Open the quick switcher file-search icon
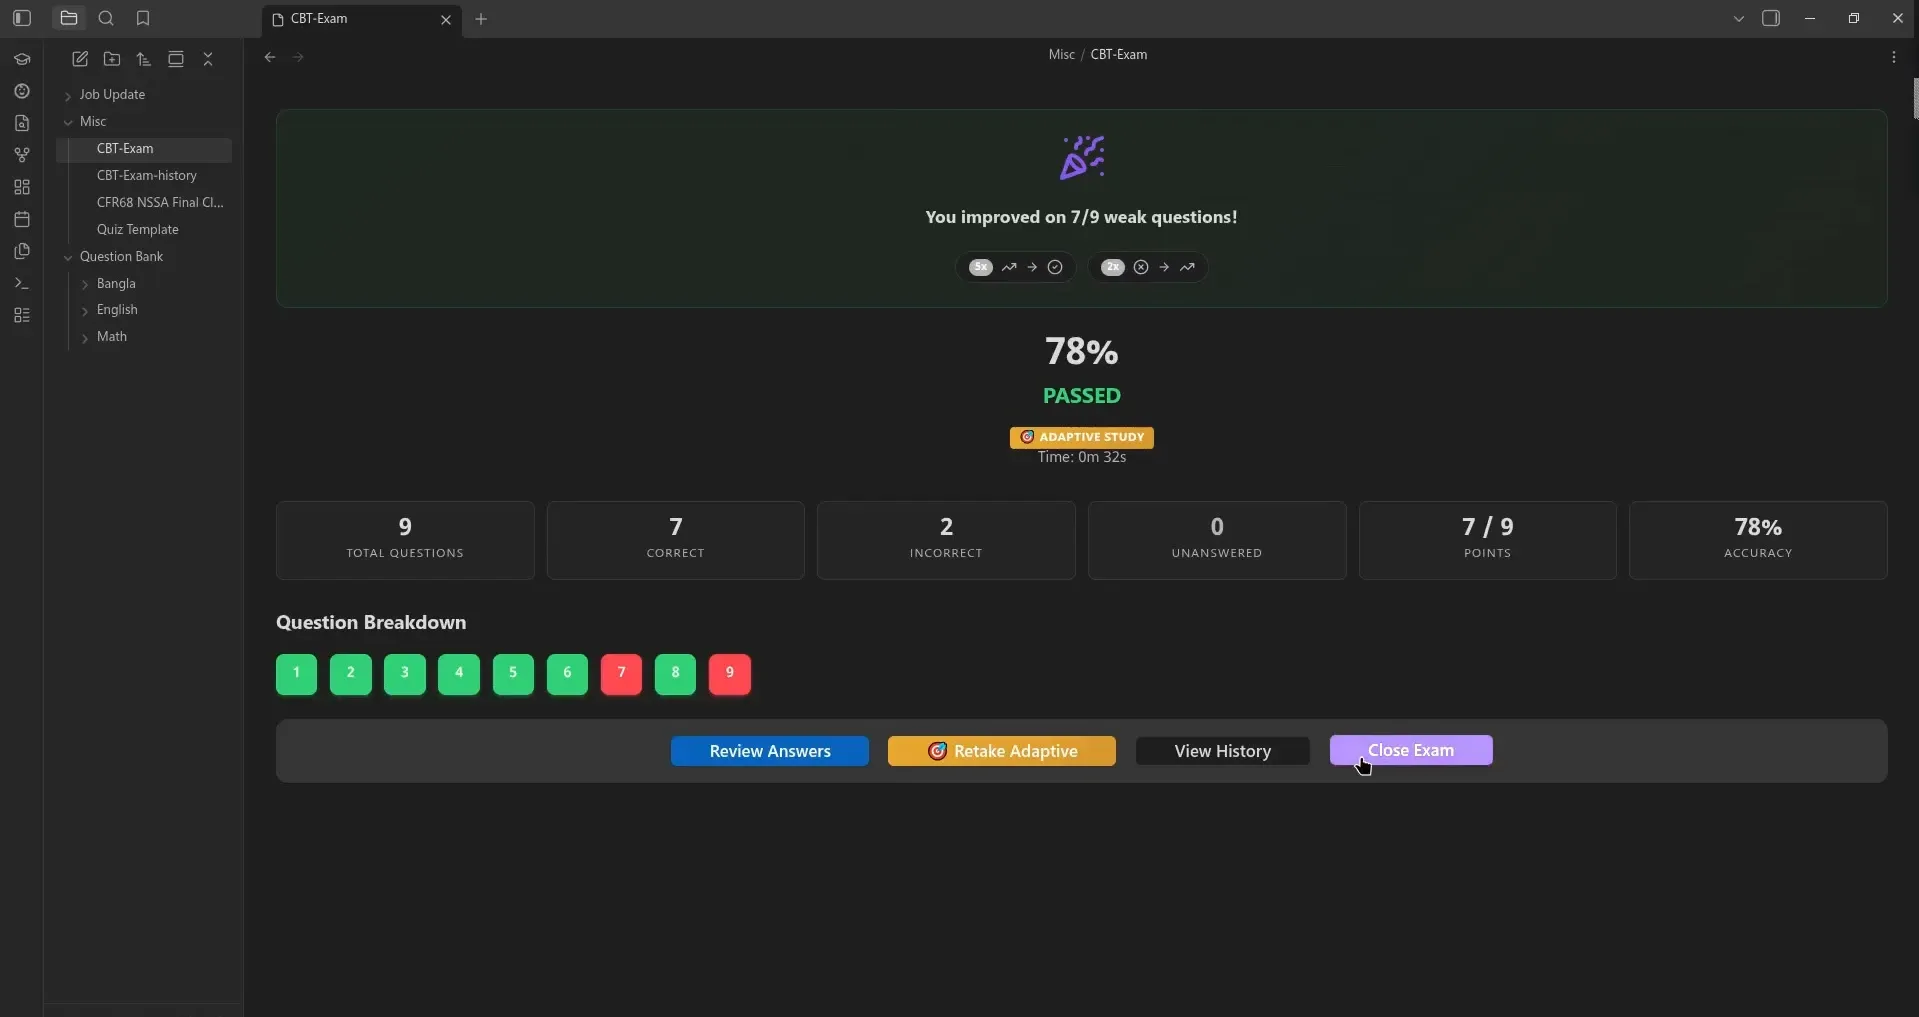 pos(22,123)
